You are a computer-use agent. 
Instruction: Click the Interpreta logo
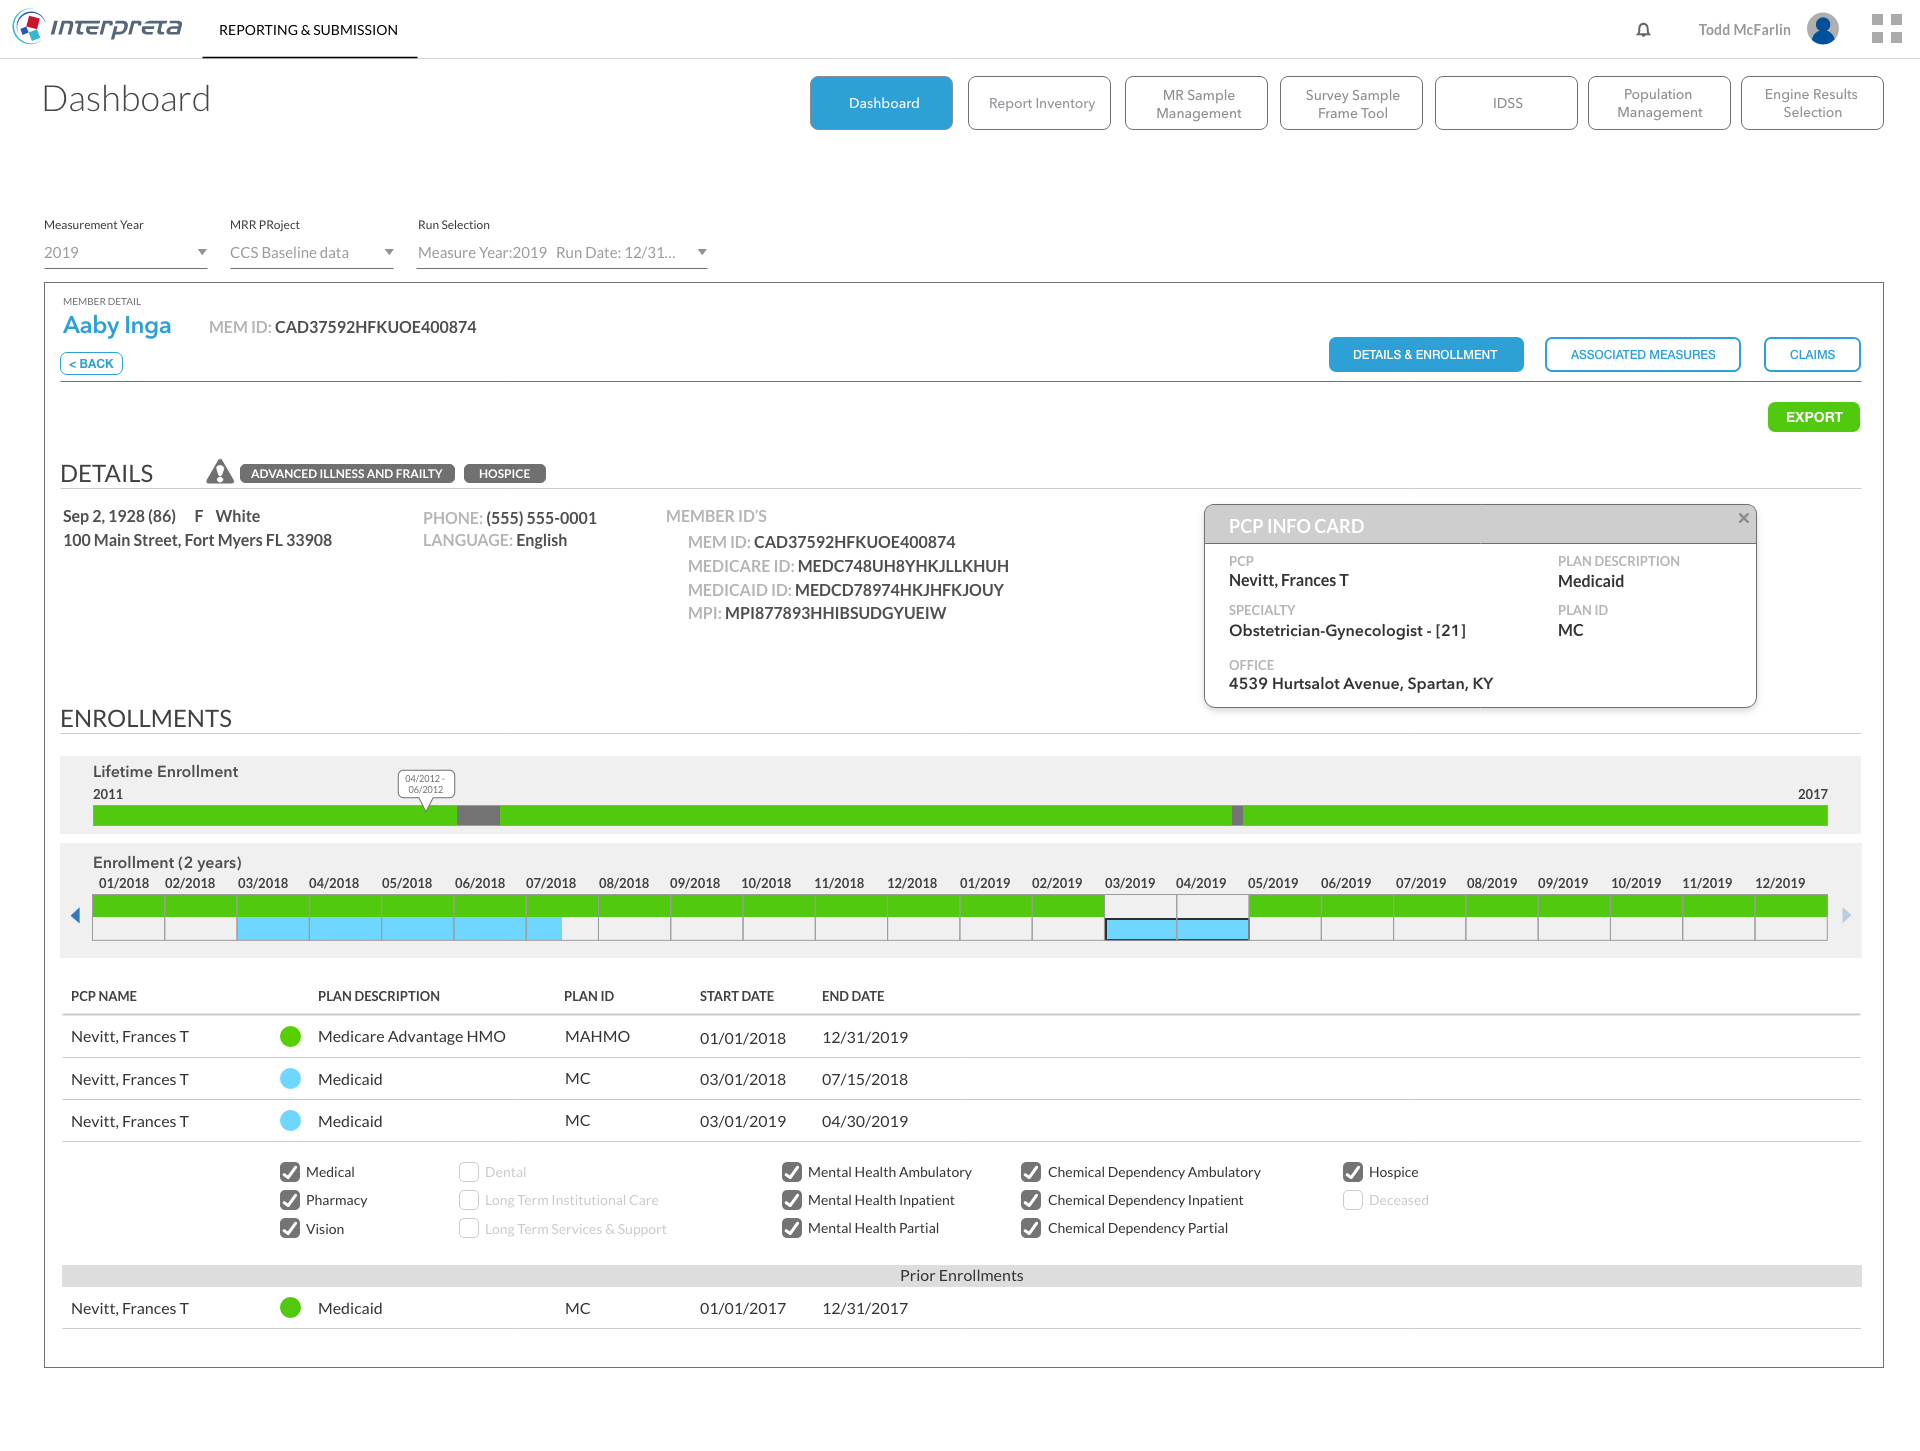(98, 27)
